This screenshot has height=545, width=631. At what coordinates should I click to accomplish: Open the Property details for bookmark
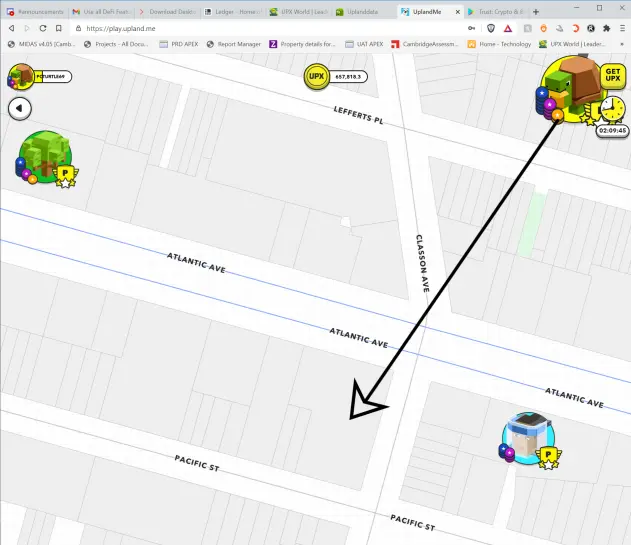[x=302, y=44]
